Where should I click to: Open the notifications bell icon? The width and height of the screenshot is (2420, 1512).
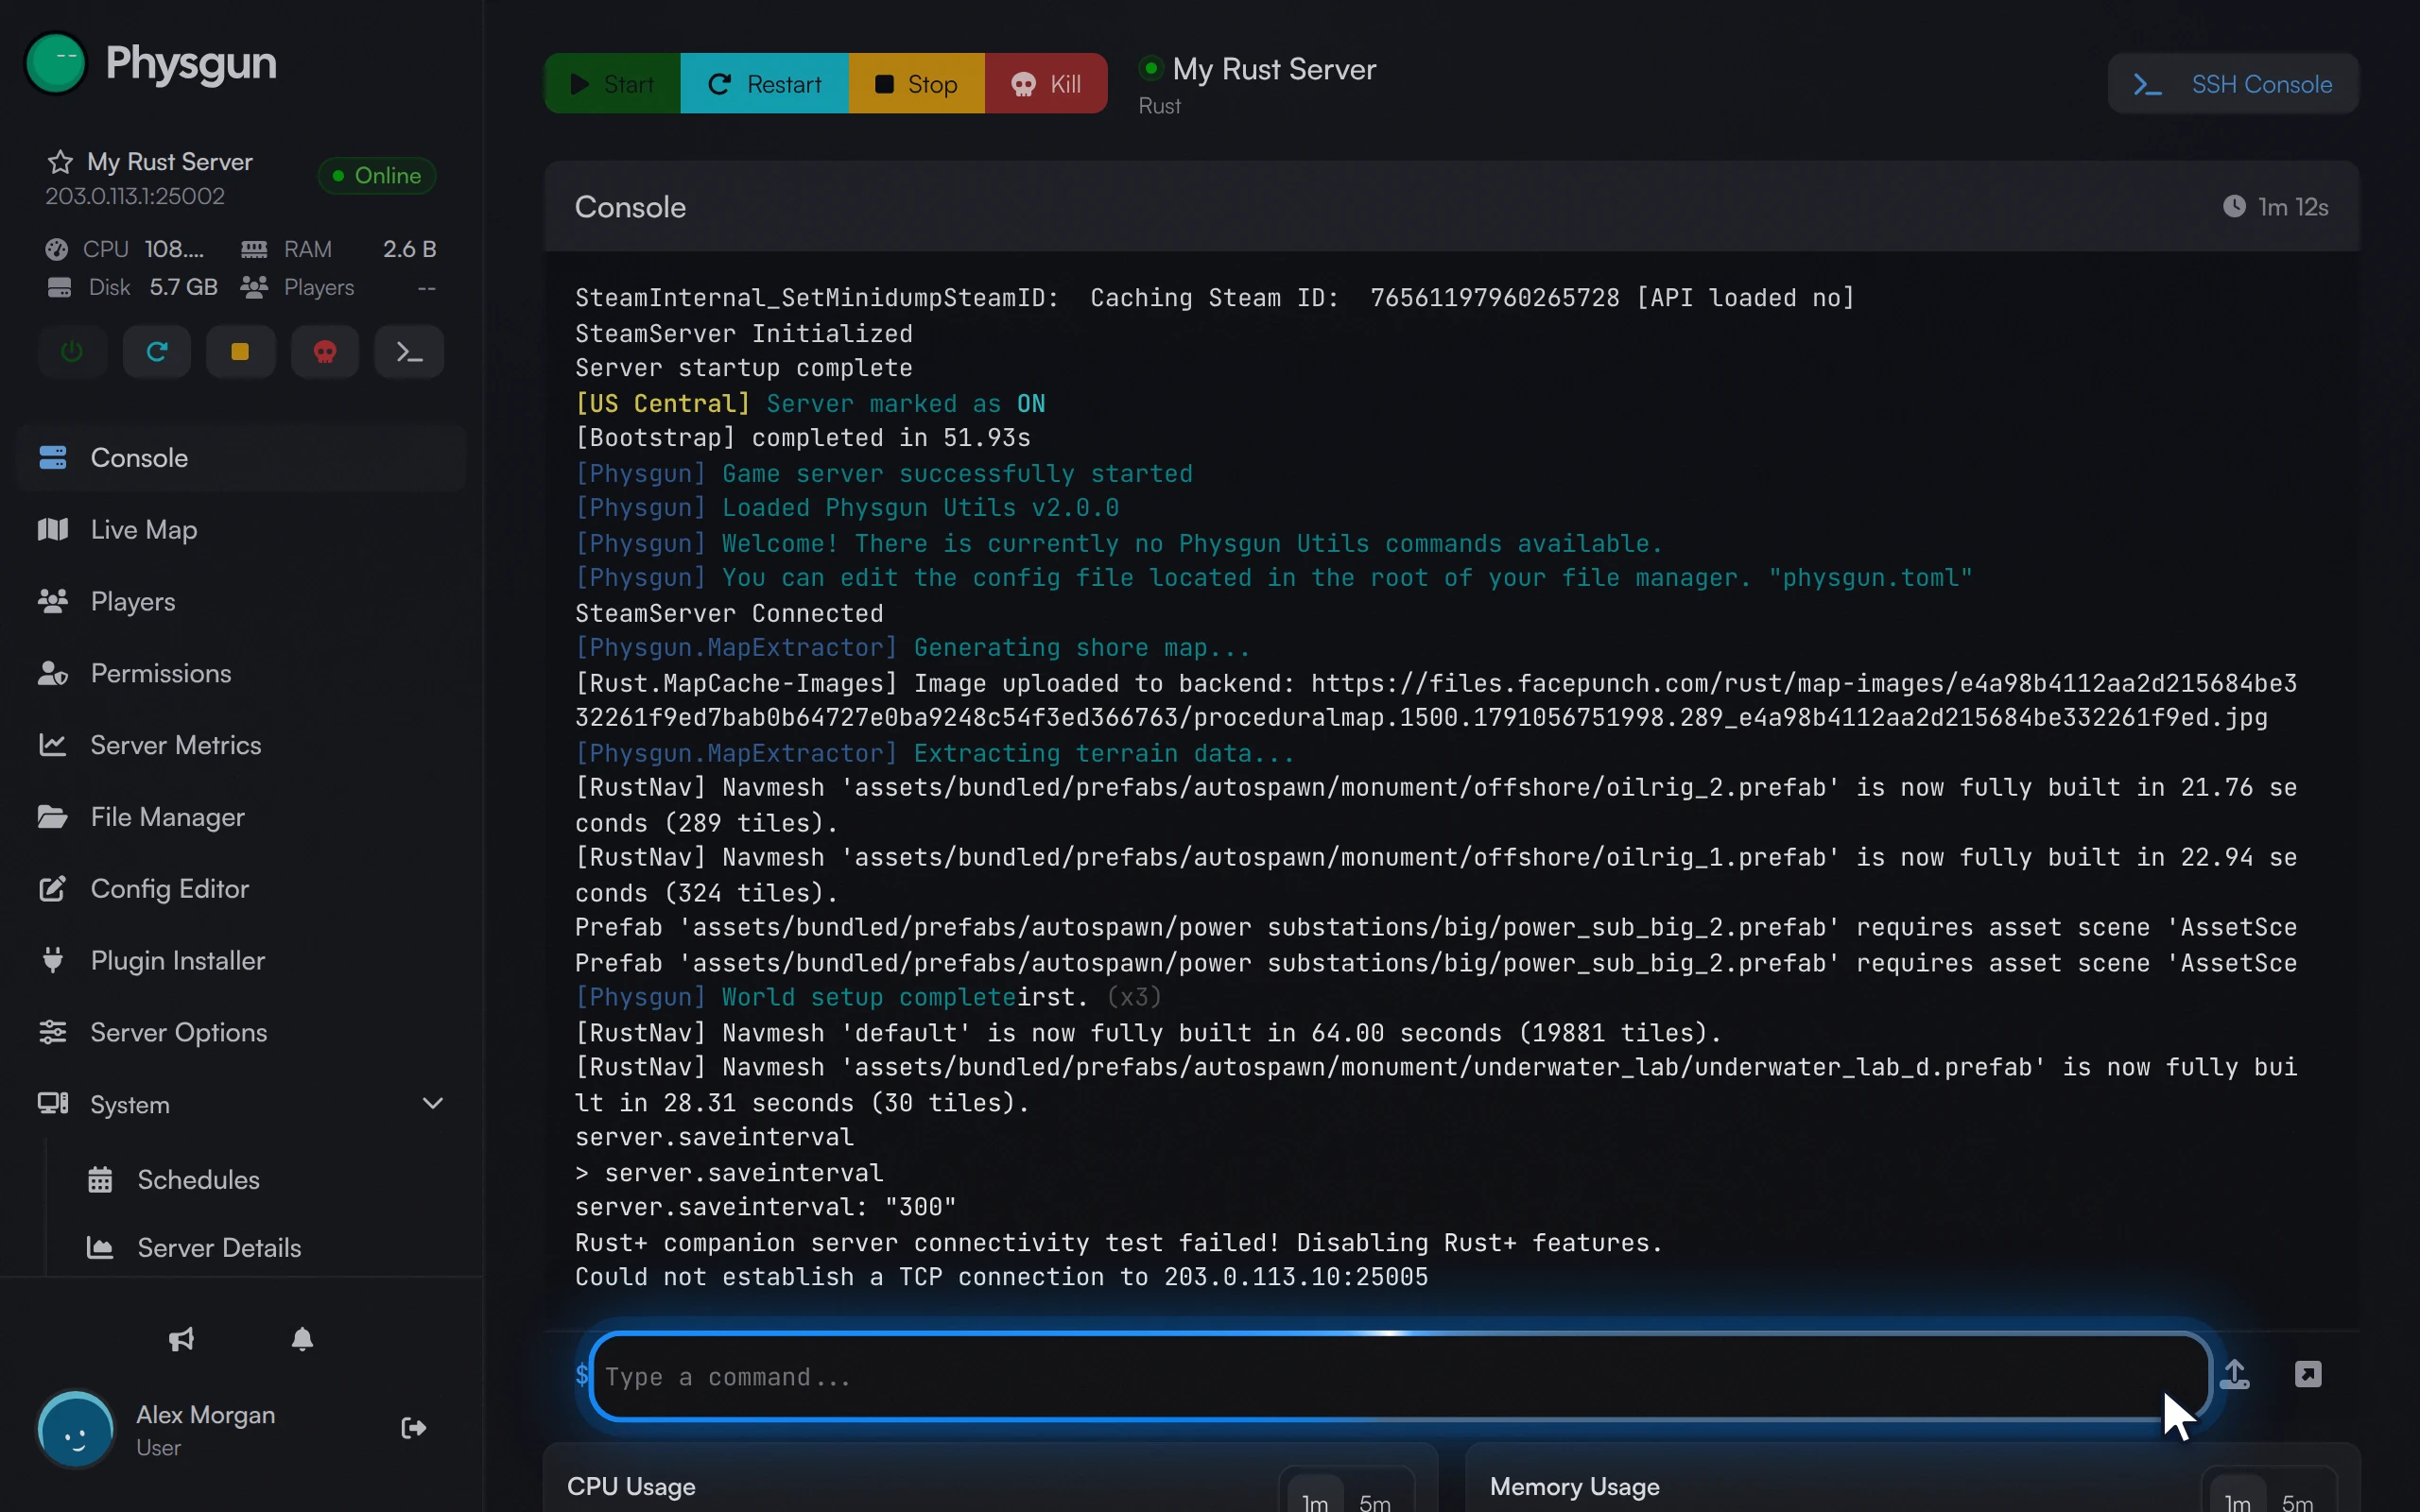coord(302,1340)
